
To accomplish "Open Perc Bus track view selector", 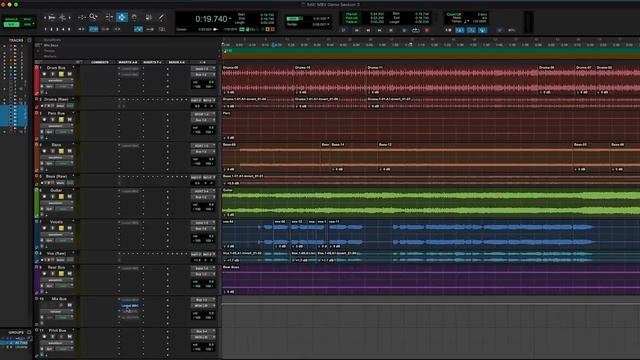I will point(57,126).
